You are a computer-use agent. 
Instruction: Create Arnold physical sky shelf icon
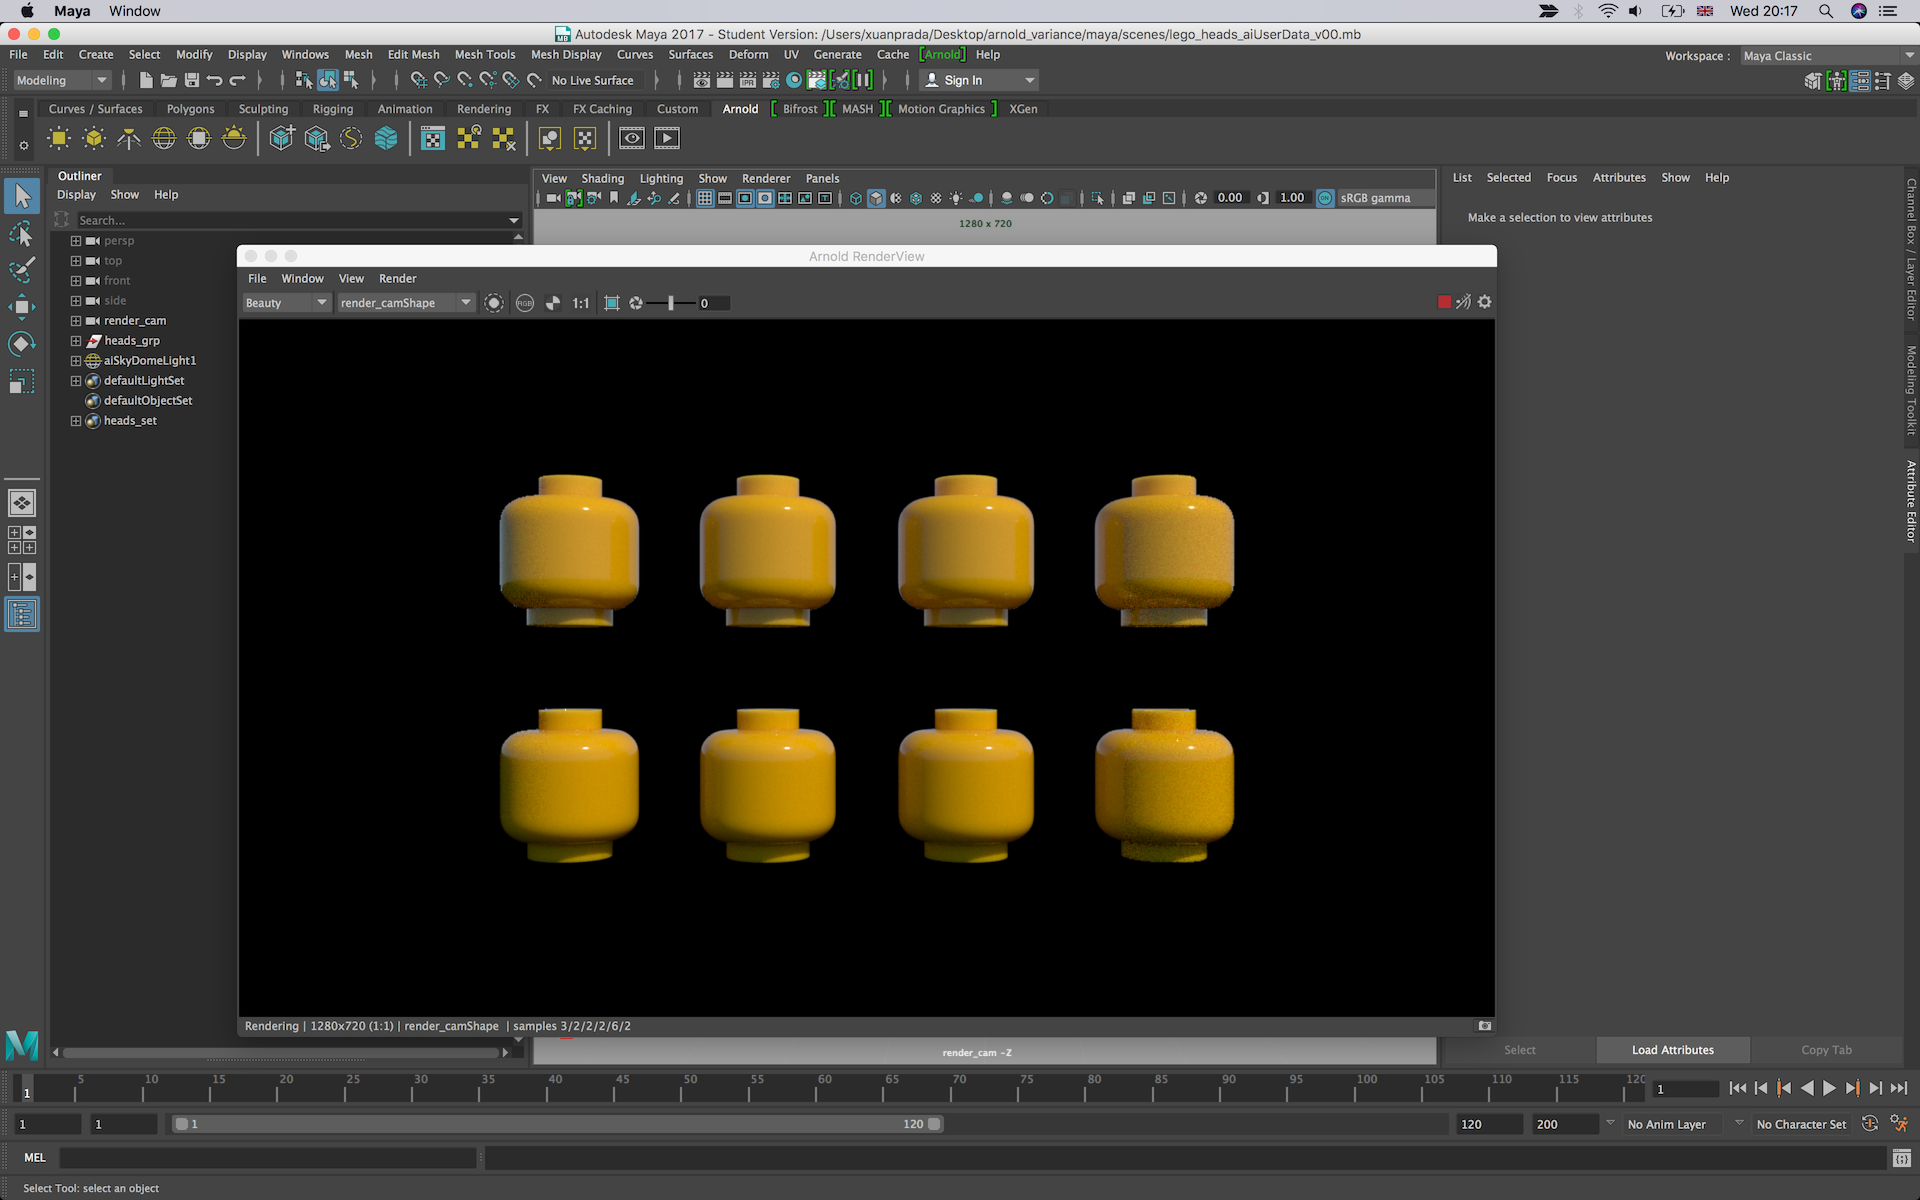click(x=234, y=138)
